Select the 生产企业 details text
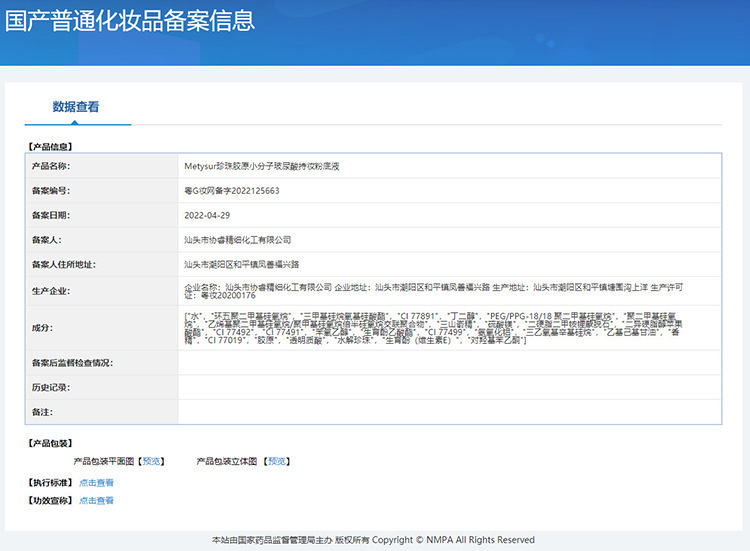 433,291
